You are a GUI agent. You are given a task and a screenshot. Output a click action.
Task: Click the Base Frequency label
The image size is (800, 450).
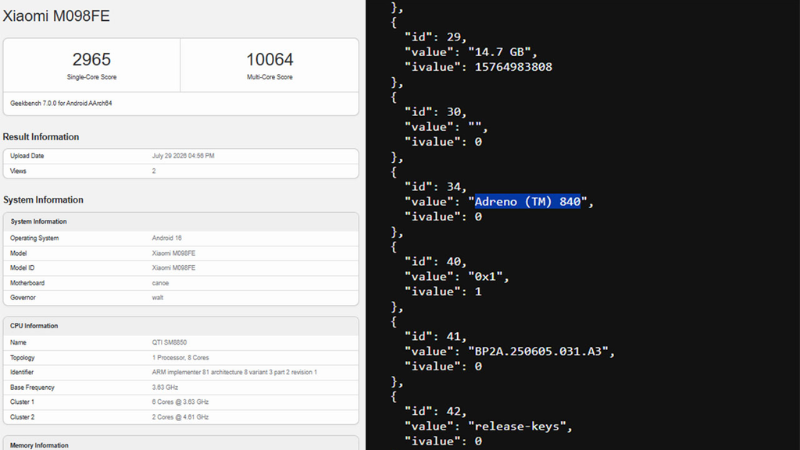32,387
